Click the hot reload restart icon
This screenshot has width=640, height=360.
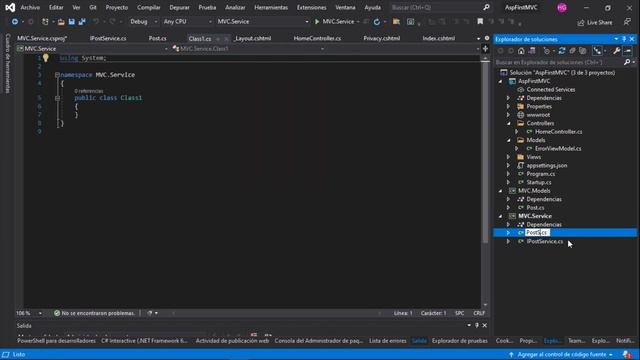click(377, 22)
